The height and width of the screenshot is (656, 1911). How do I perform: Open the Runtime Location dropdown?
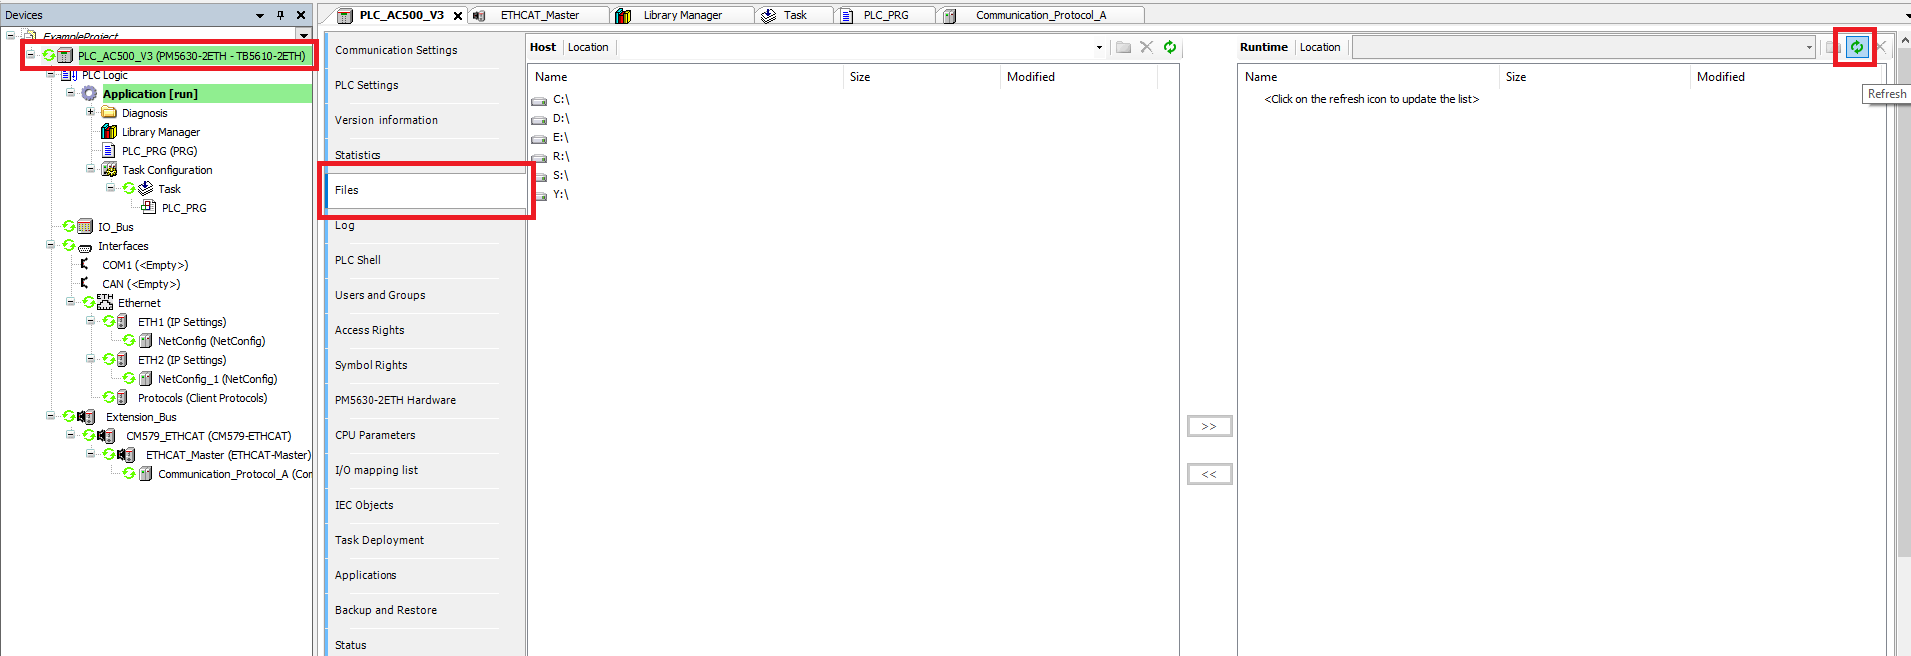(1808, 47)
